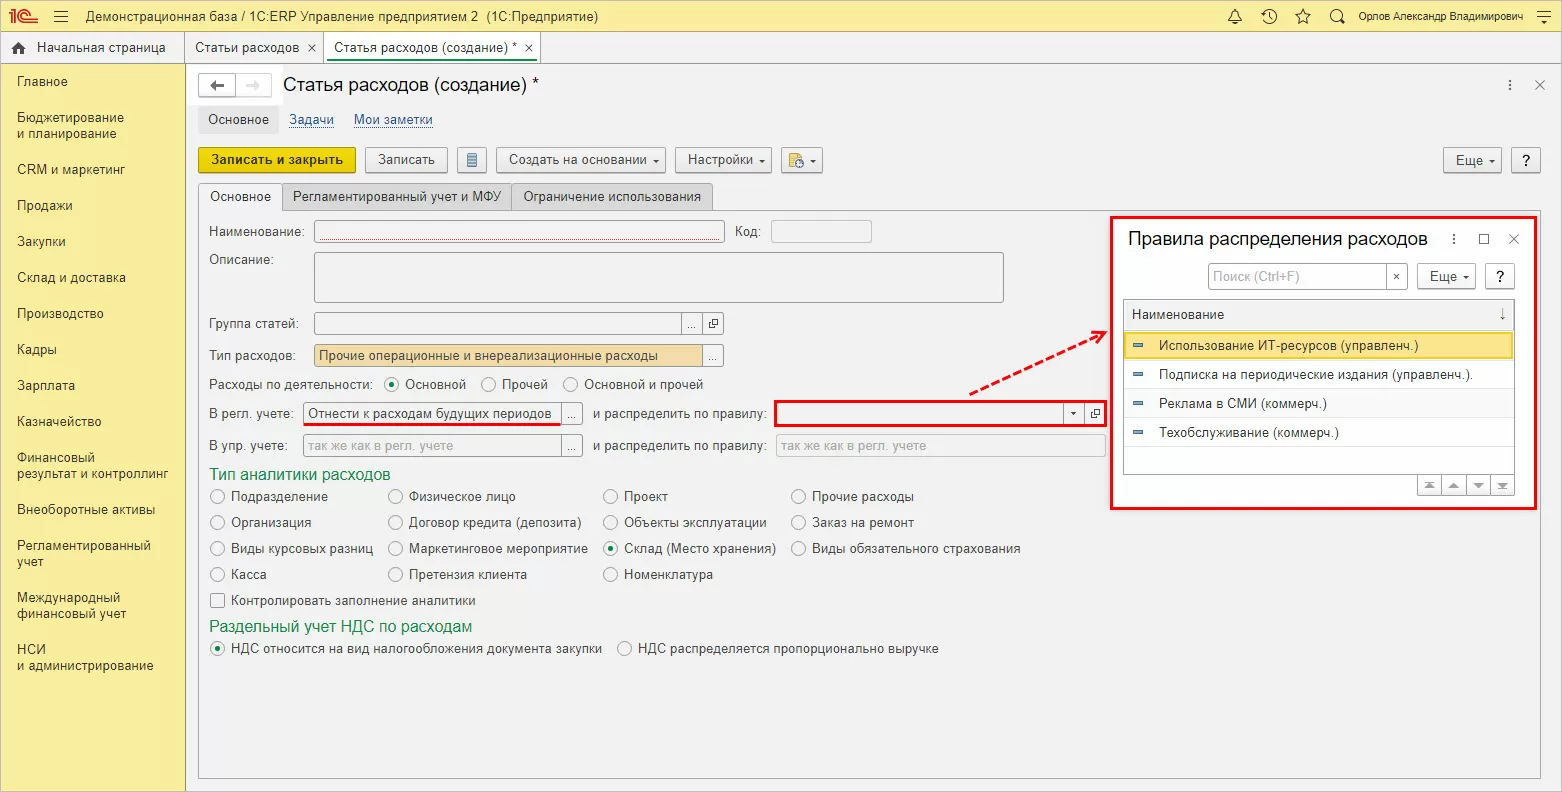Viewport: 1562px width, 792px height.
Task: Choose Физическое лицо analytics type
Action: tap(396, 497)
